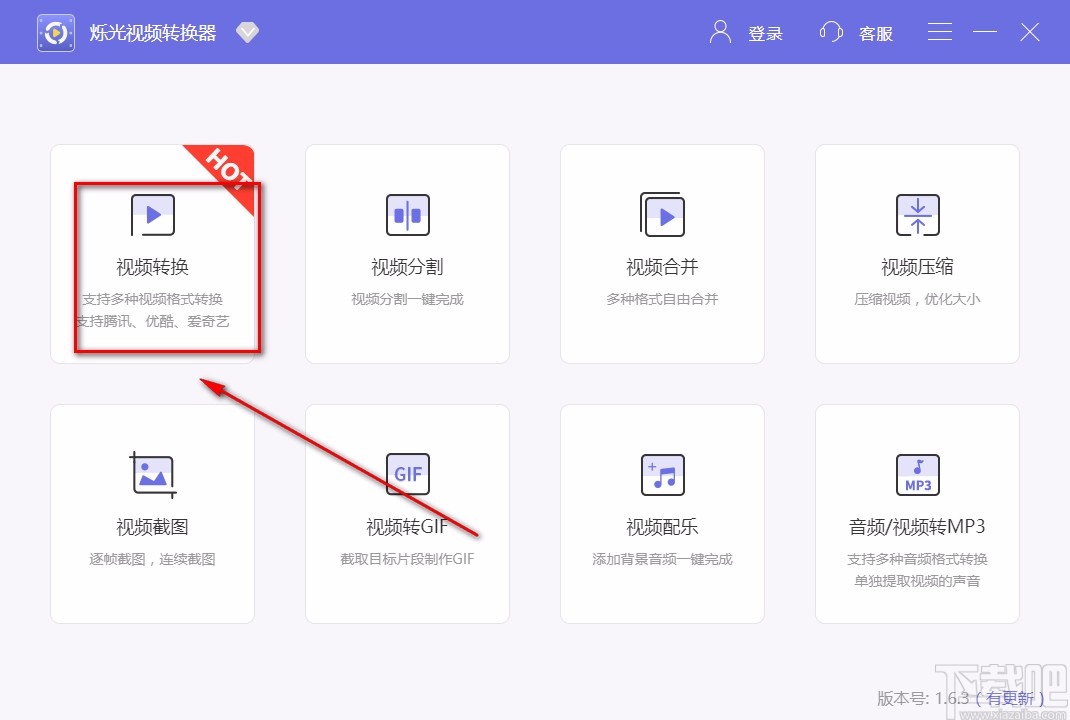
Task: Select the 视频分割 (Video Split) tool icon
Action: click(x=407, y=214)
